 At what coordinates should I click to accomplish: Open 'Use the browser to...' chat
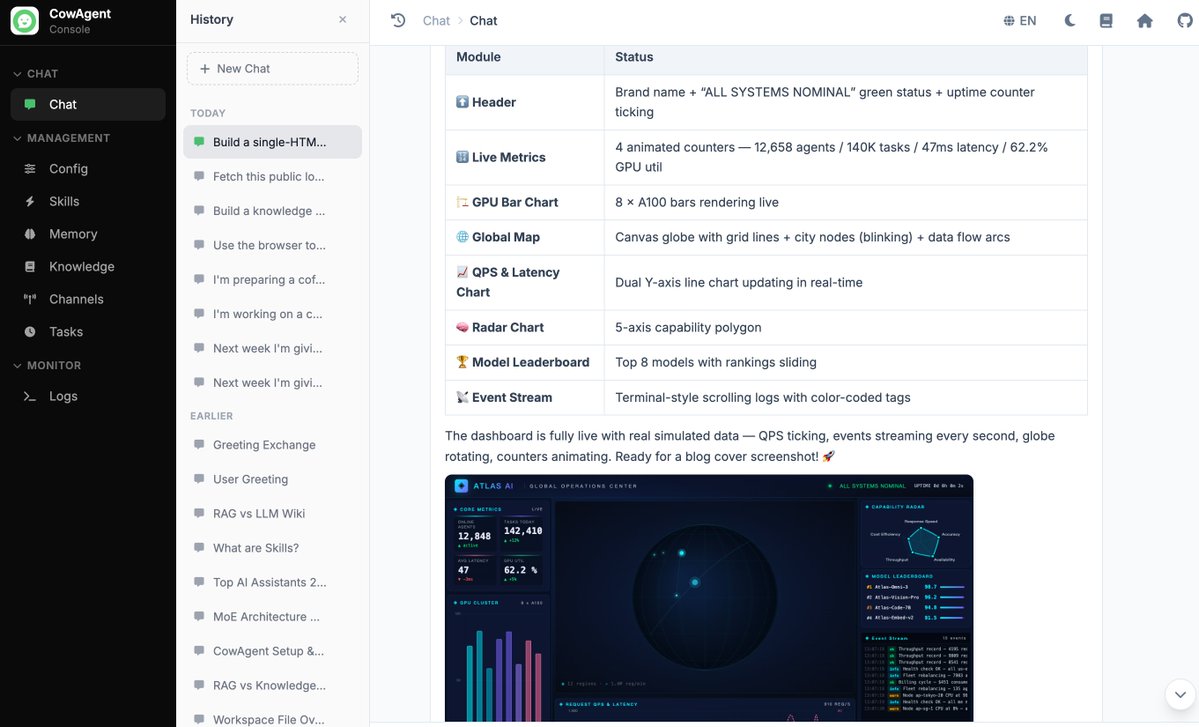coord(272,245)
